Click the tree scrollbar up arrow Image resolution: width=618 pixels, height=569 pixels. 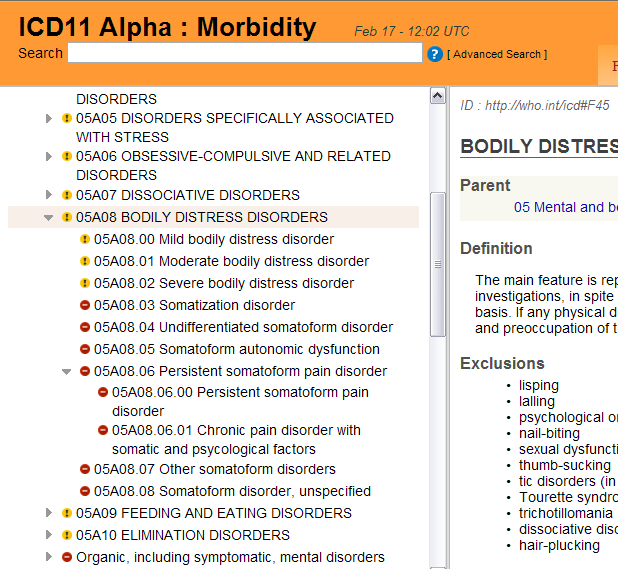tap(438, 96)
